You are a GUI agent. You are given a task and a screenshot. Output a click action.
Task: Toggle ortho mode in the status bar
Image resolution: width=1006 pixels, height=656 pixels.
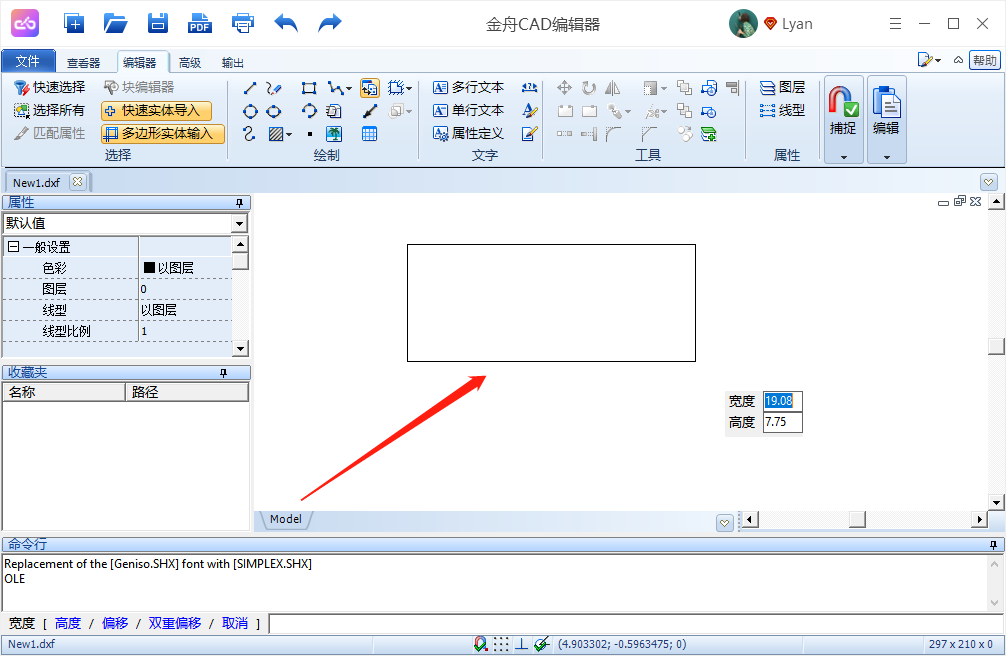(521, 644)
